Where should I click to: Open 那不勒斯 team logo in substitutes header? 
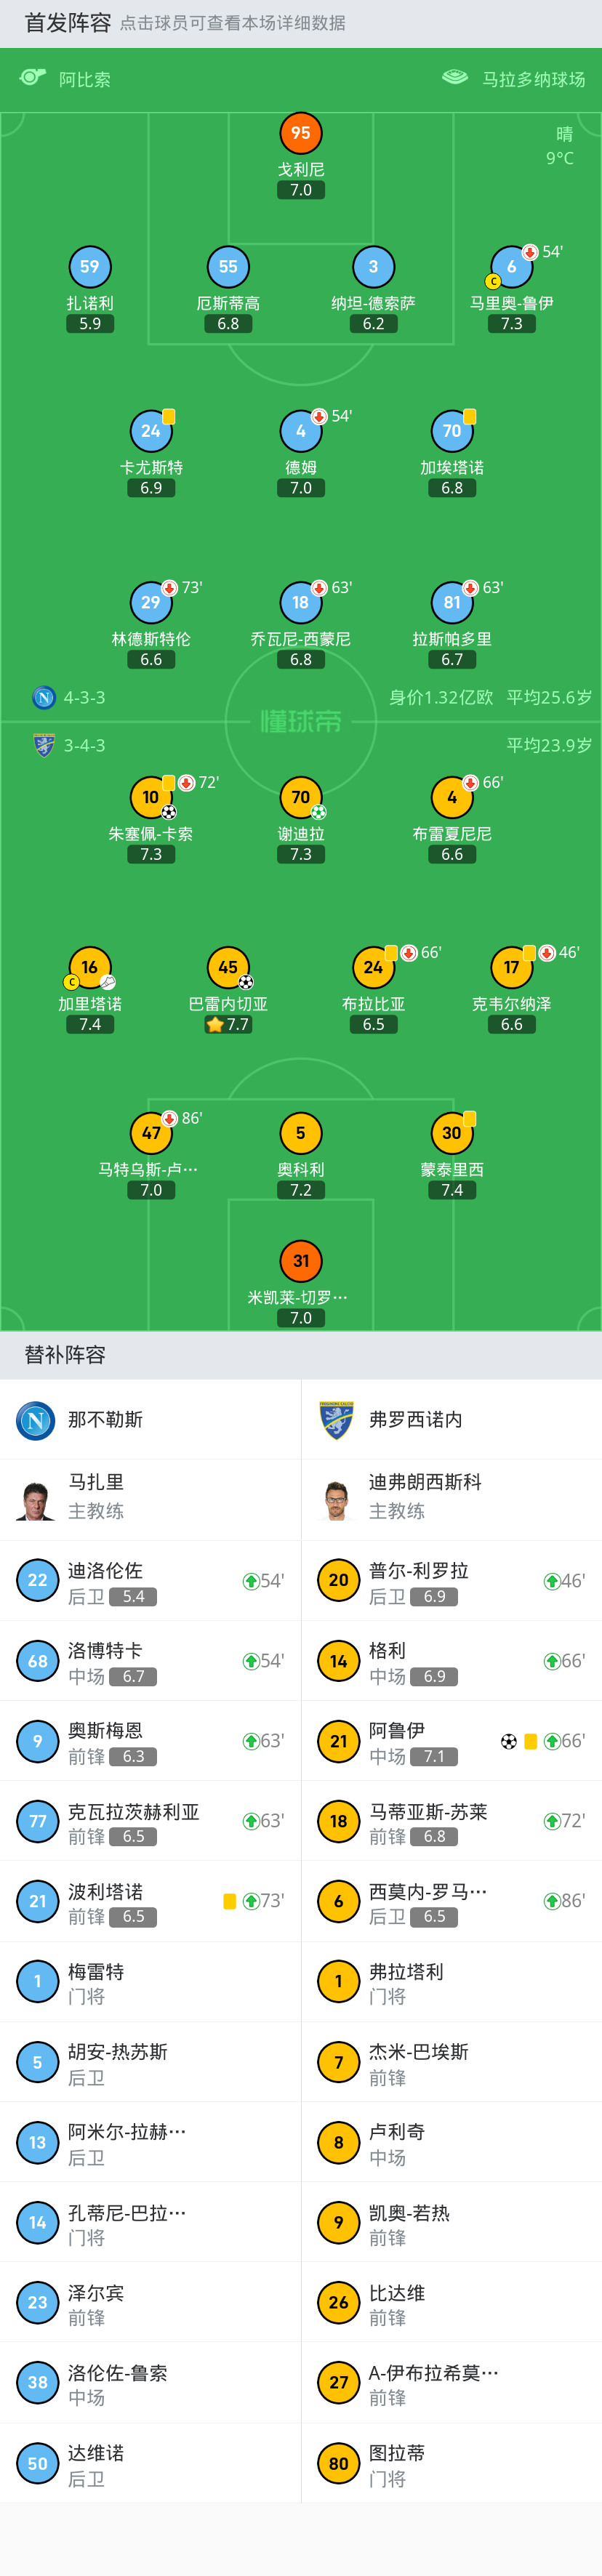pos(36,1420)
